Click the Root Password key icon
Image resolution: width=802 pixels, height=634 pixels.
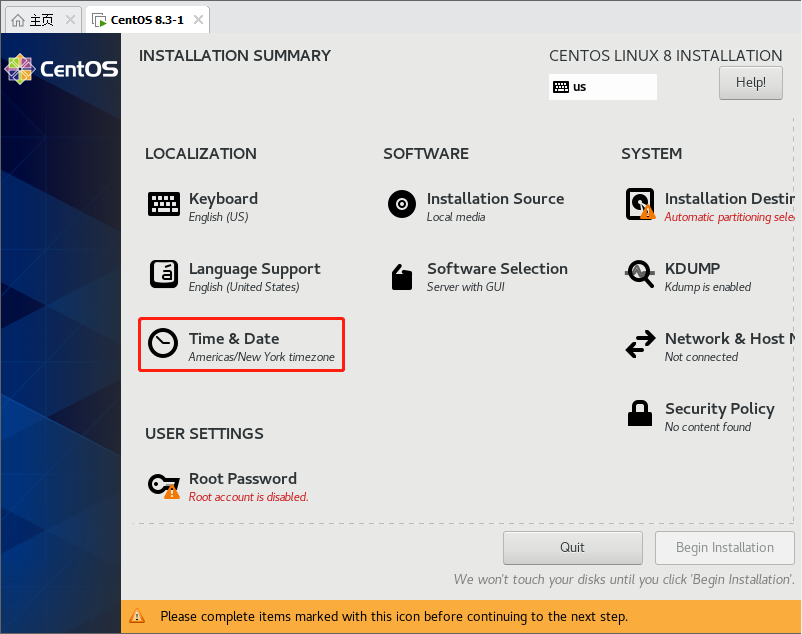click(x=164, y=485)
